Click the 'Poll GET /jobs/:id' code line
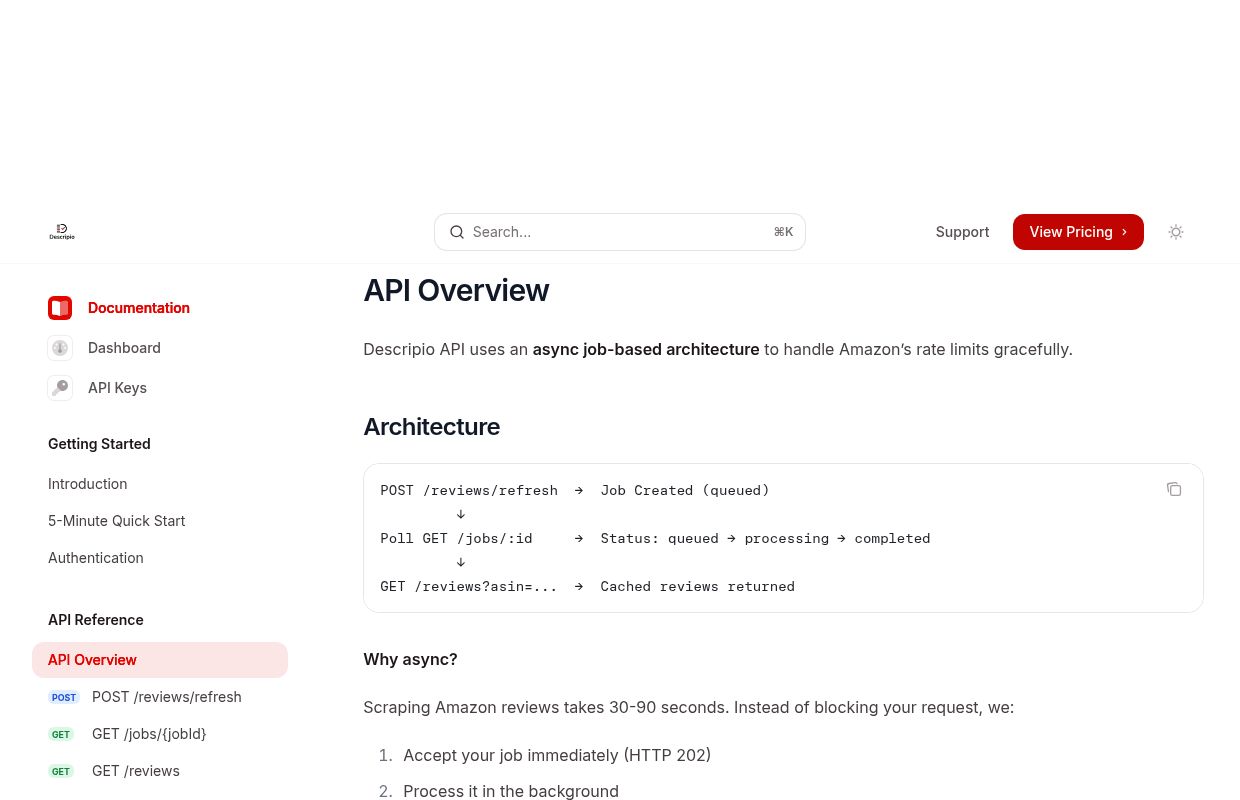This screenshot has height=800, width=1240. click(655, 538)
